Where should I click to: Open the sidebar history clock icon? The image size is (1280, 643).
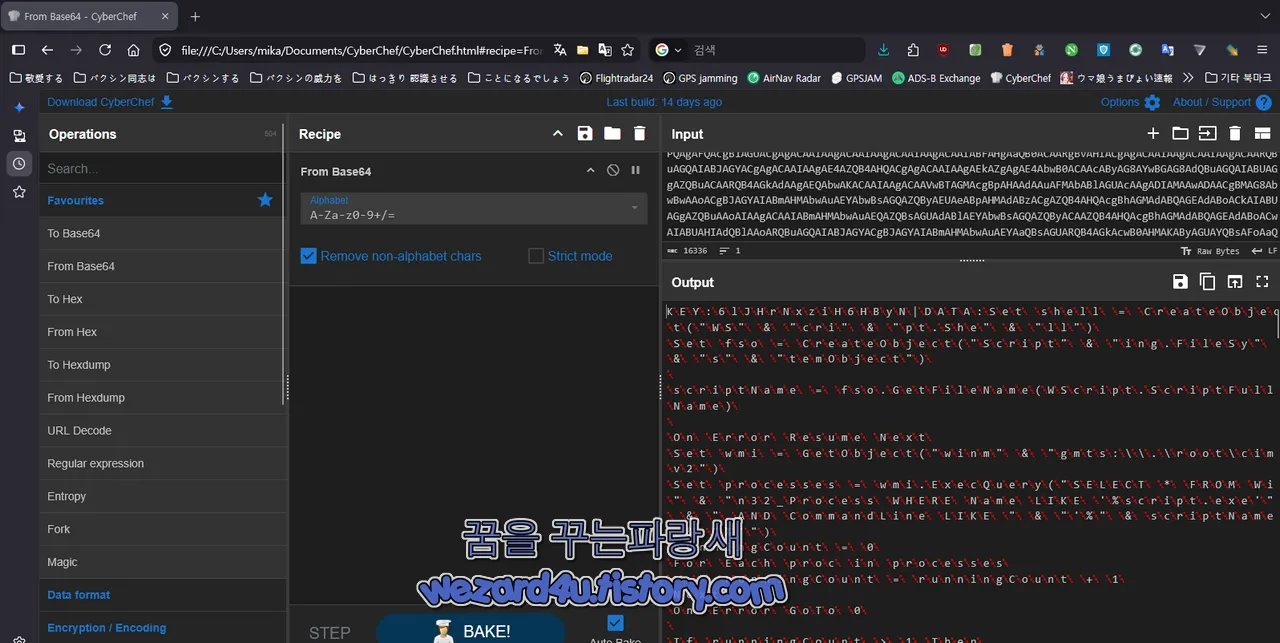(19, 163)
